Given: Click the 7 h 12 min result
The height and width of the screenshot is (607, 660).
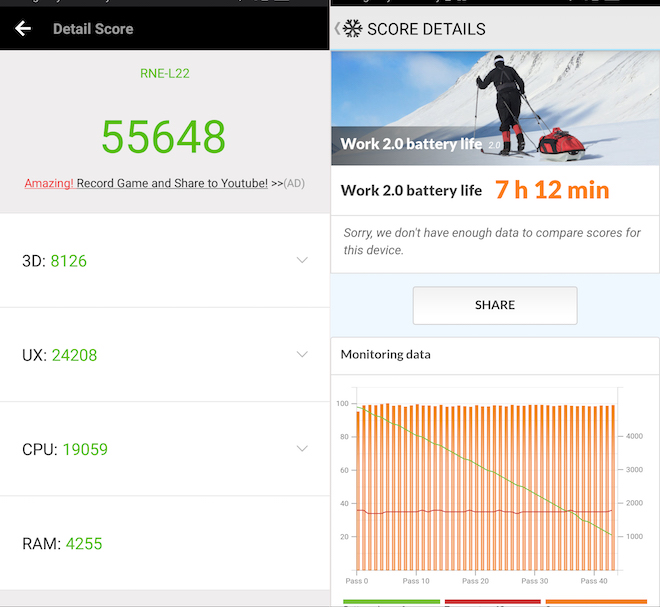Looking at the screenshot, I should click(552, 190).
